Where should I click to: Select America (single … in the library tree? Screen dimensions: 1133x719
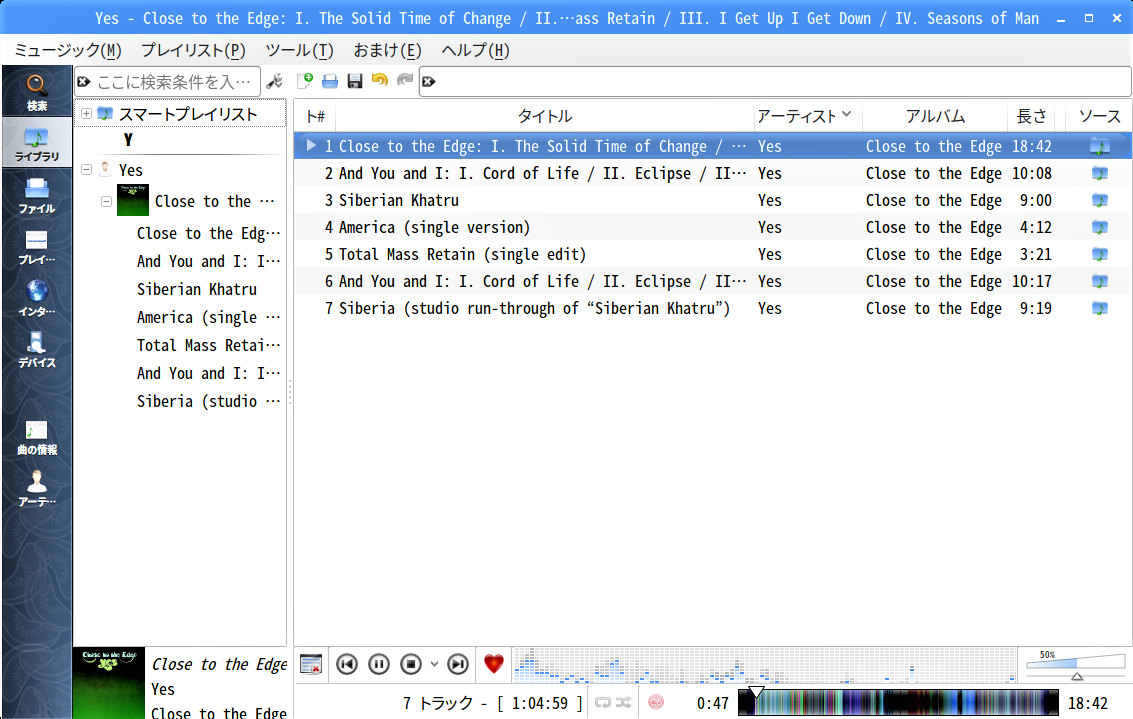208,317
